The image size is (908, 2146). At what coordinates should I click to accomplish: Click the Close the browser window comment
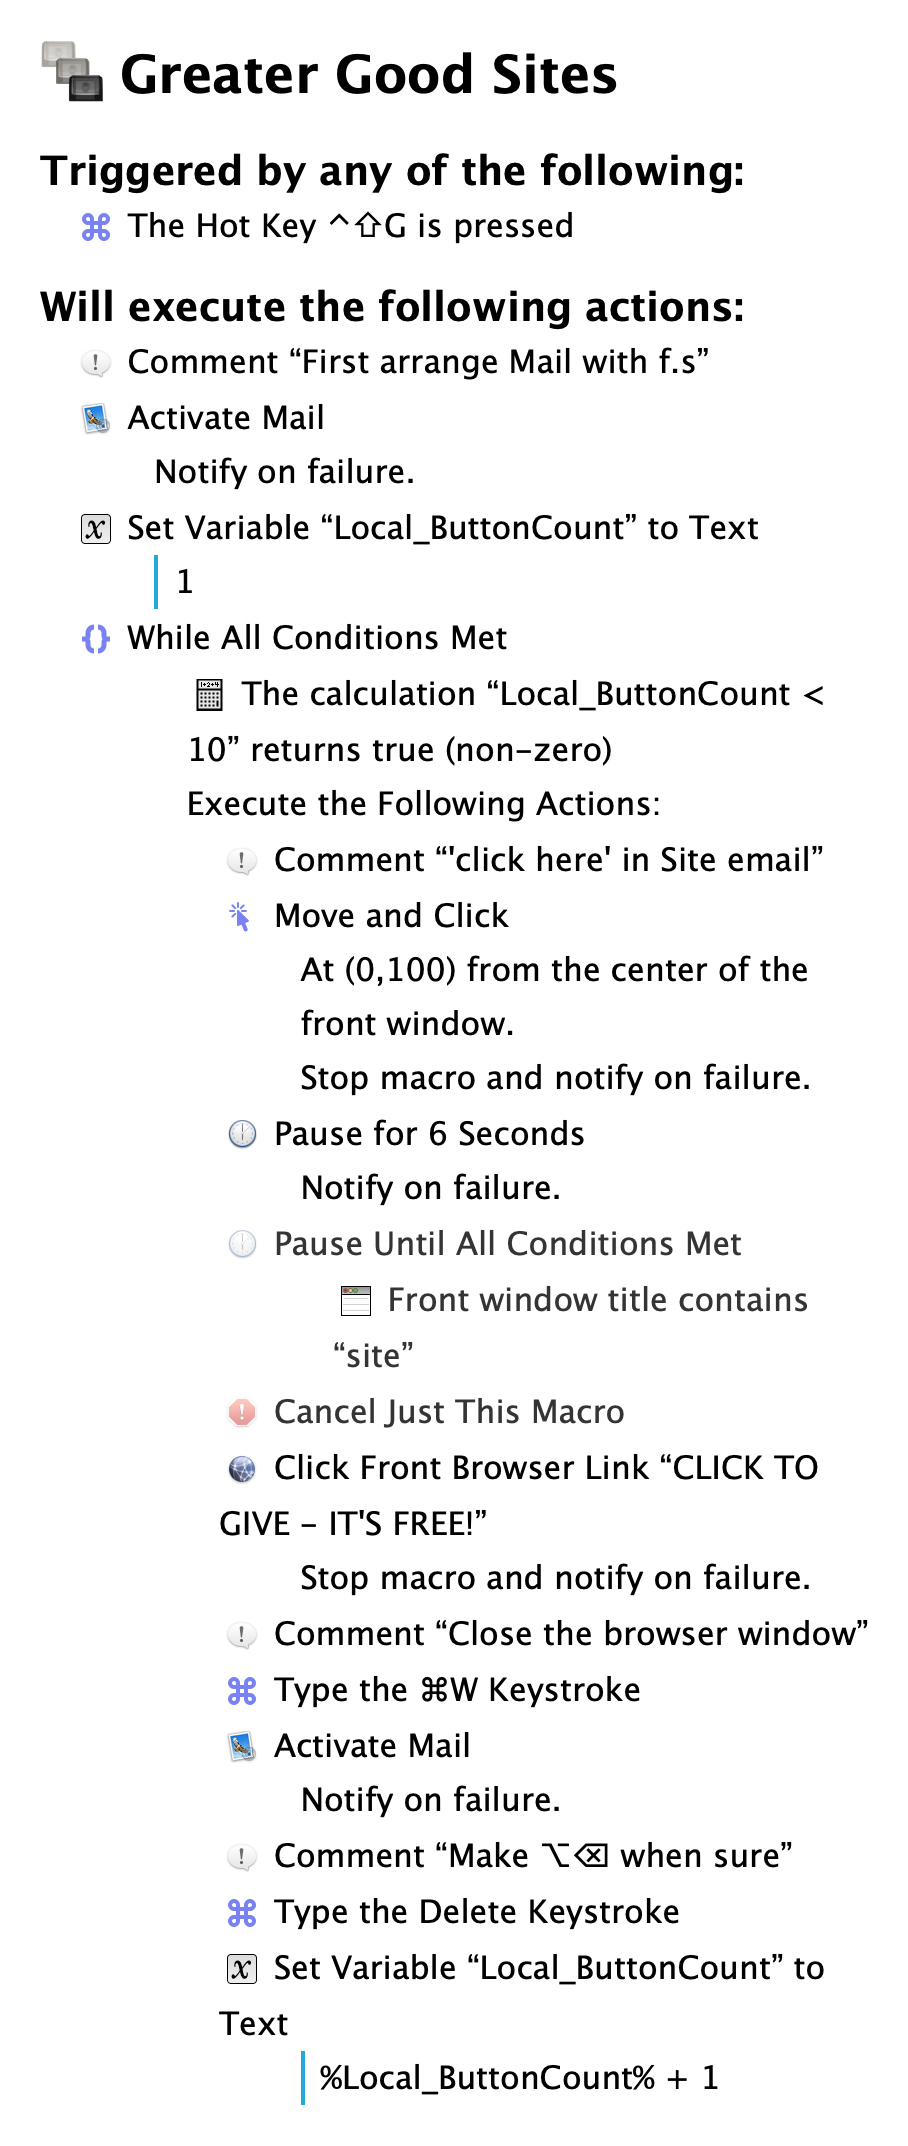(x=571, y=1634)
